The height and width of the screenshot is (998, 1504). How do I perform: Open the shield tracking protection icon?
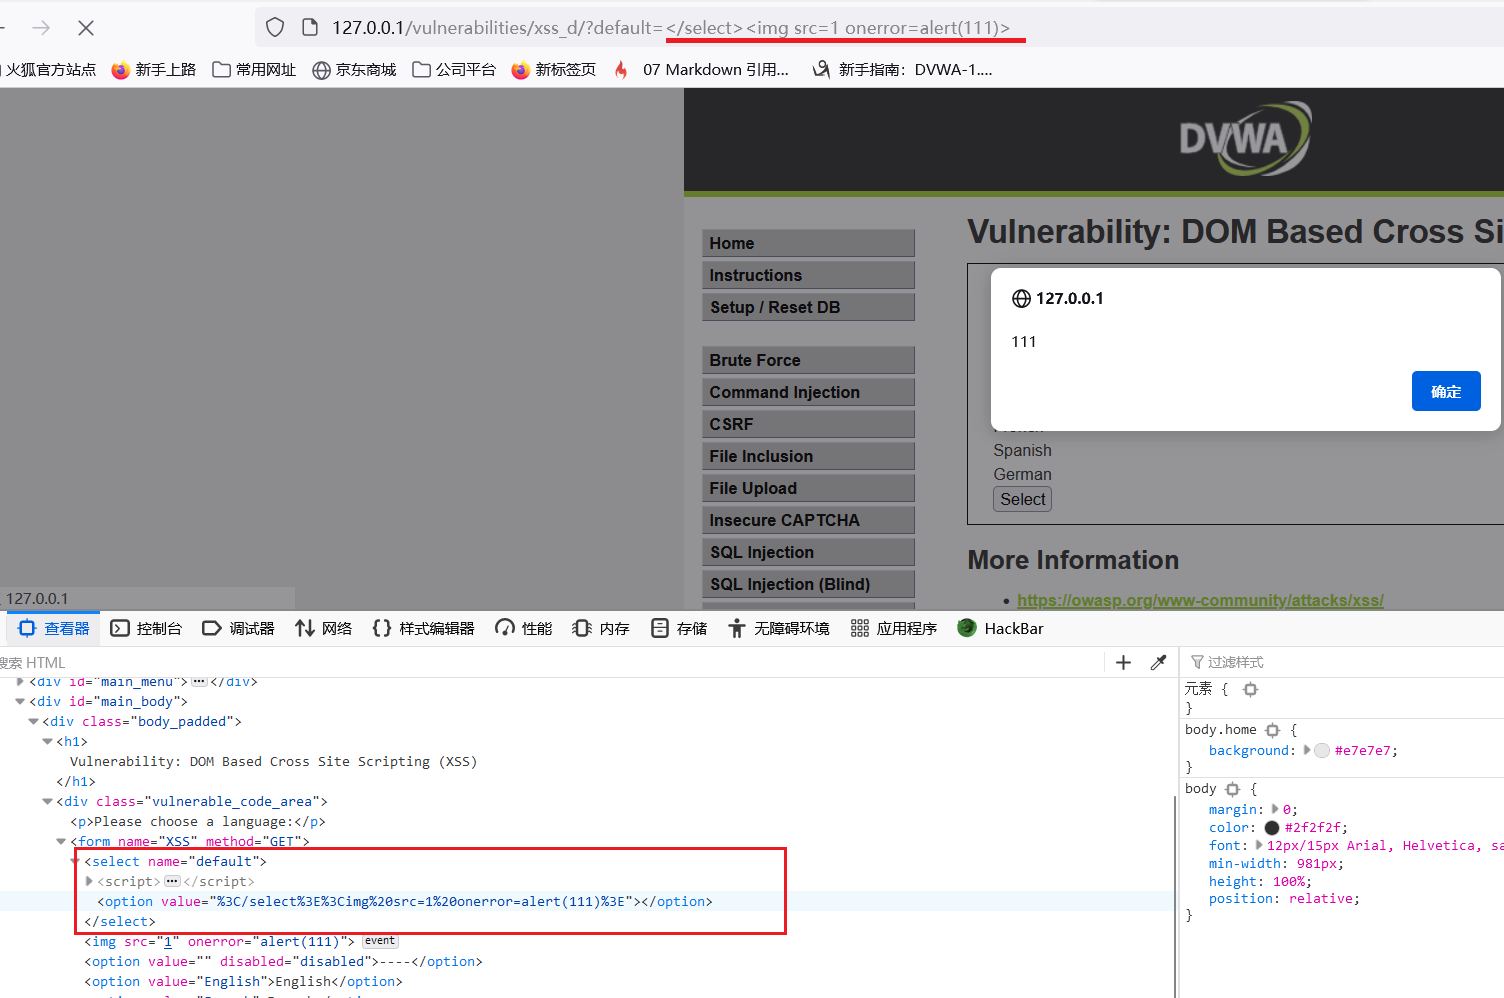pyautogui.click(x=275, y=28)
